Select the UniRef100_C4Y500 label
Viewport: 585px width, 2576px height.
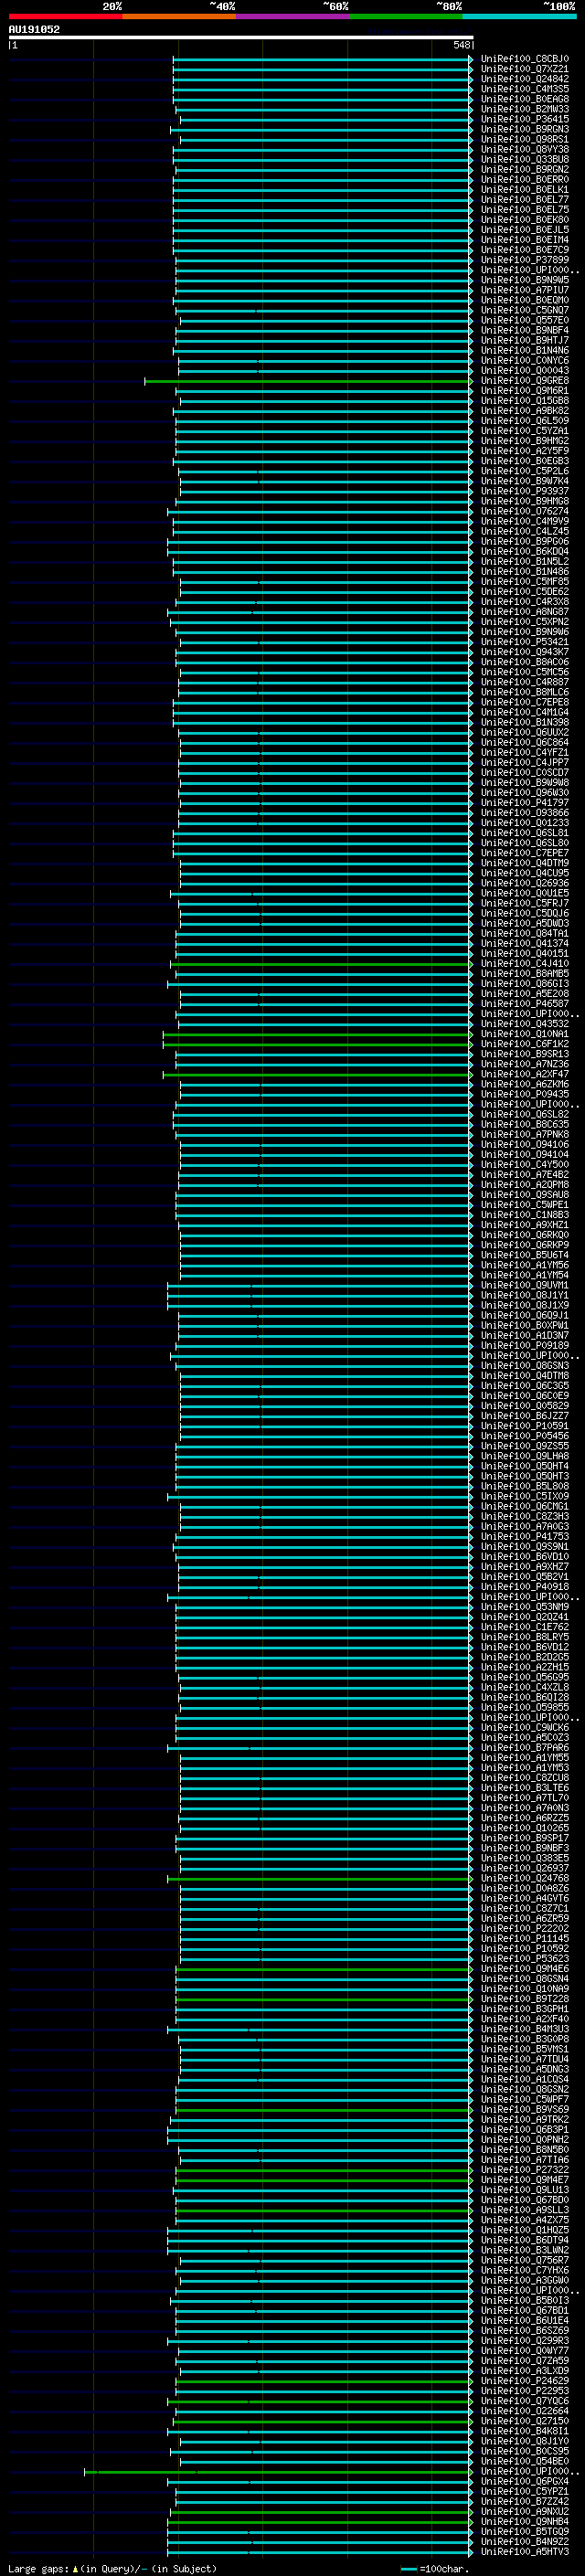point(524,1165)
